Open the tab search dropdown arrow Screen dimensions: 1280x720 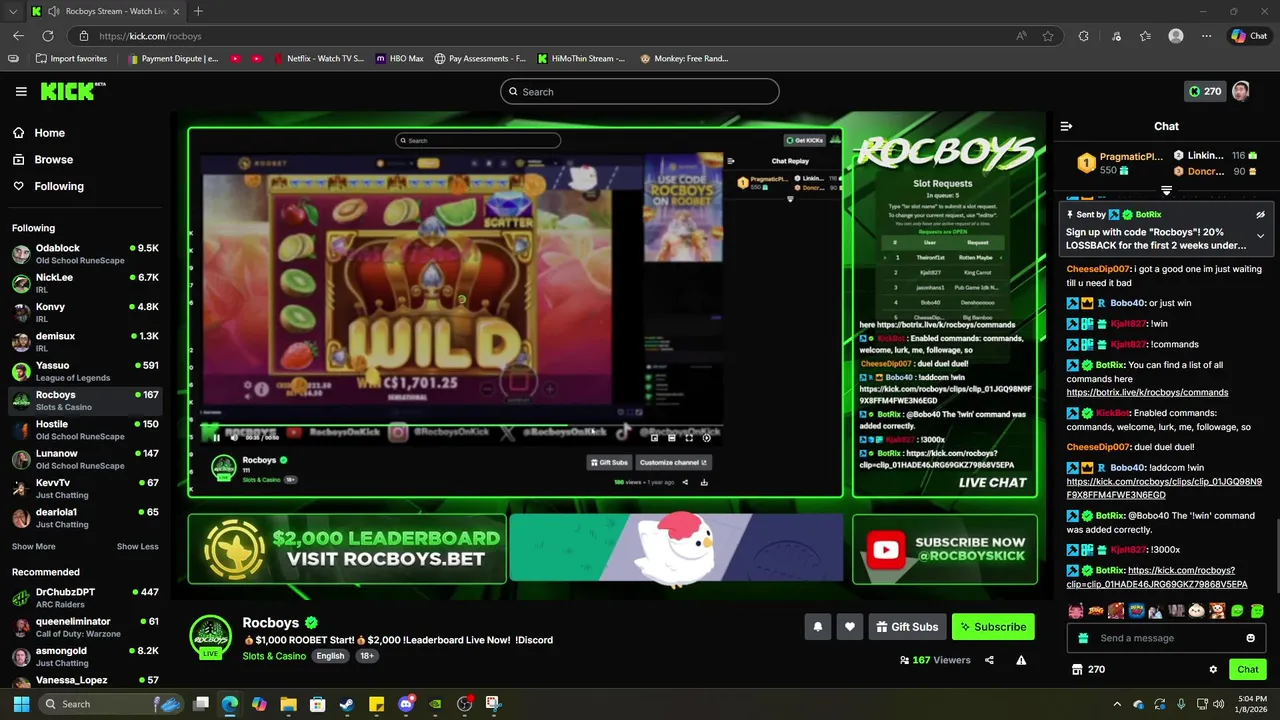13,11
